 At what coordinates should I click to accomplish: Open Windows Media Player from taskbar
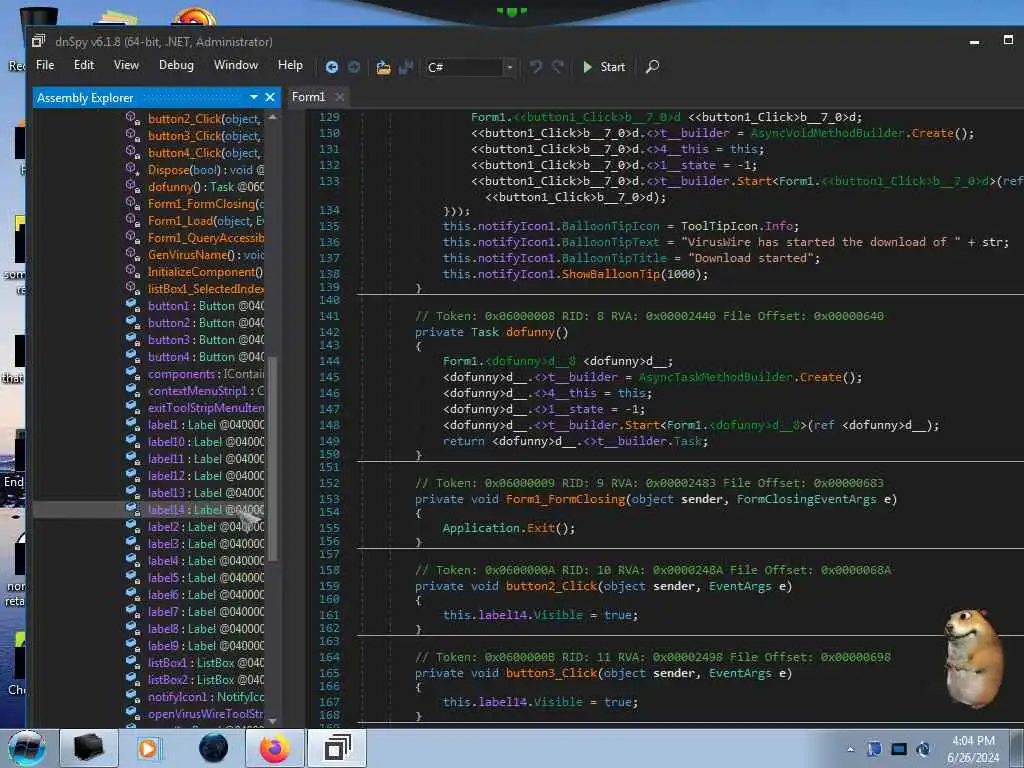pyautogui.click(x=148, y=747)
